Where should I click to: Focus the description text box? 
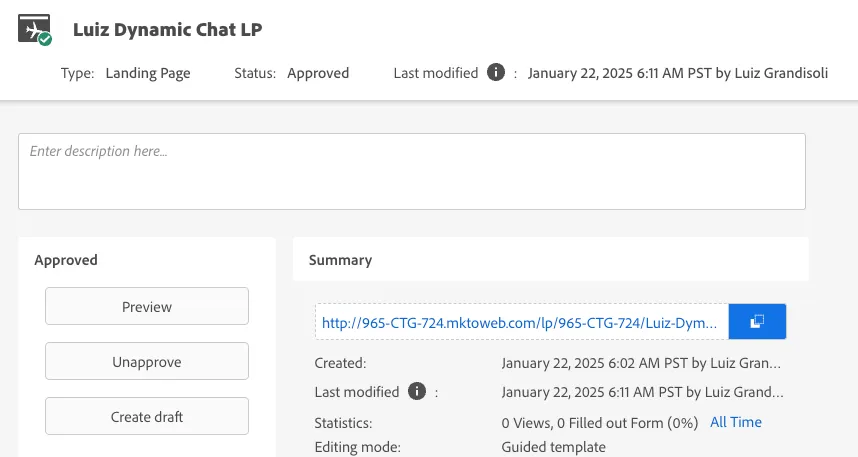411,171
